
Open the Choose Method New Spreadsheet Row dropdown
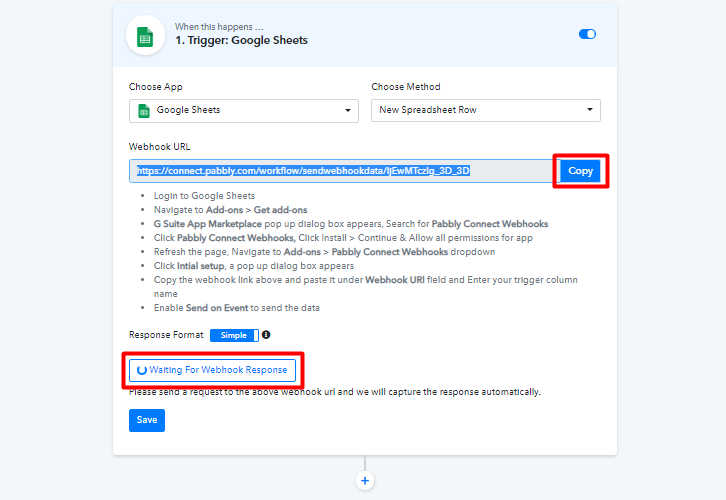pyautogui.click(x=486, y=110)
